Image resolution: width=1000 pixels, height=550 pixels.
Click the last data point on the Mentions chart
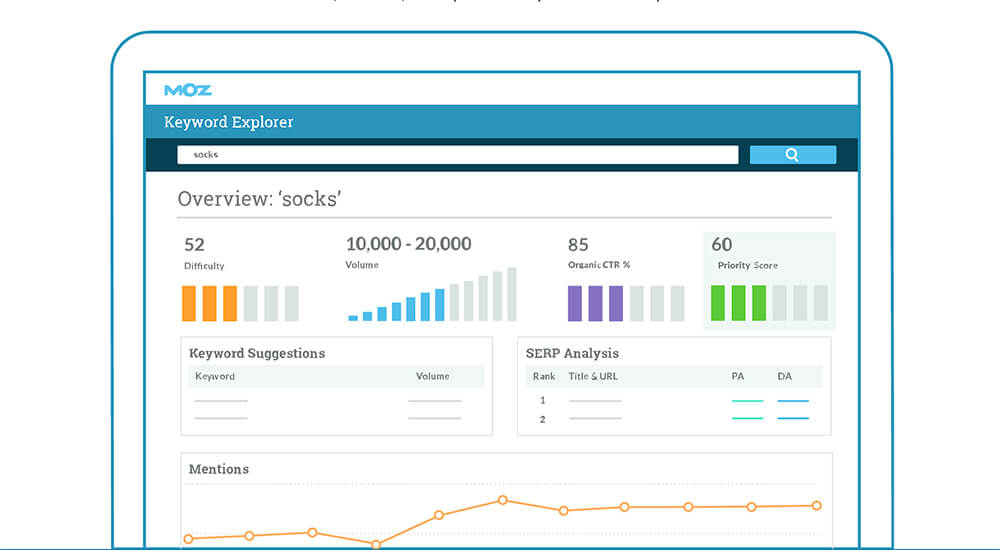[x=816, y=505]
